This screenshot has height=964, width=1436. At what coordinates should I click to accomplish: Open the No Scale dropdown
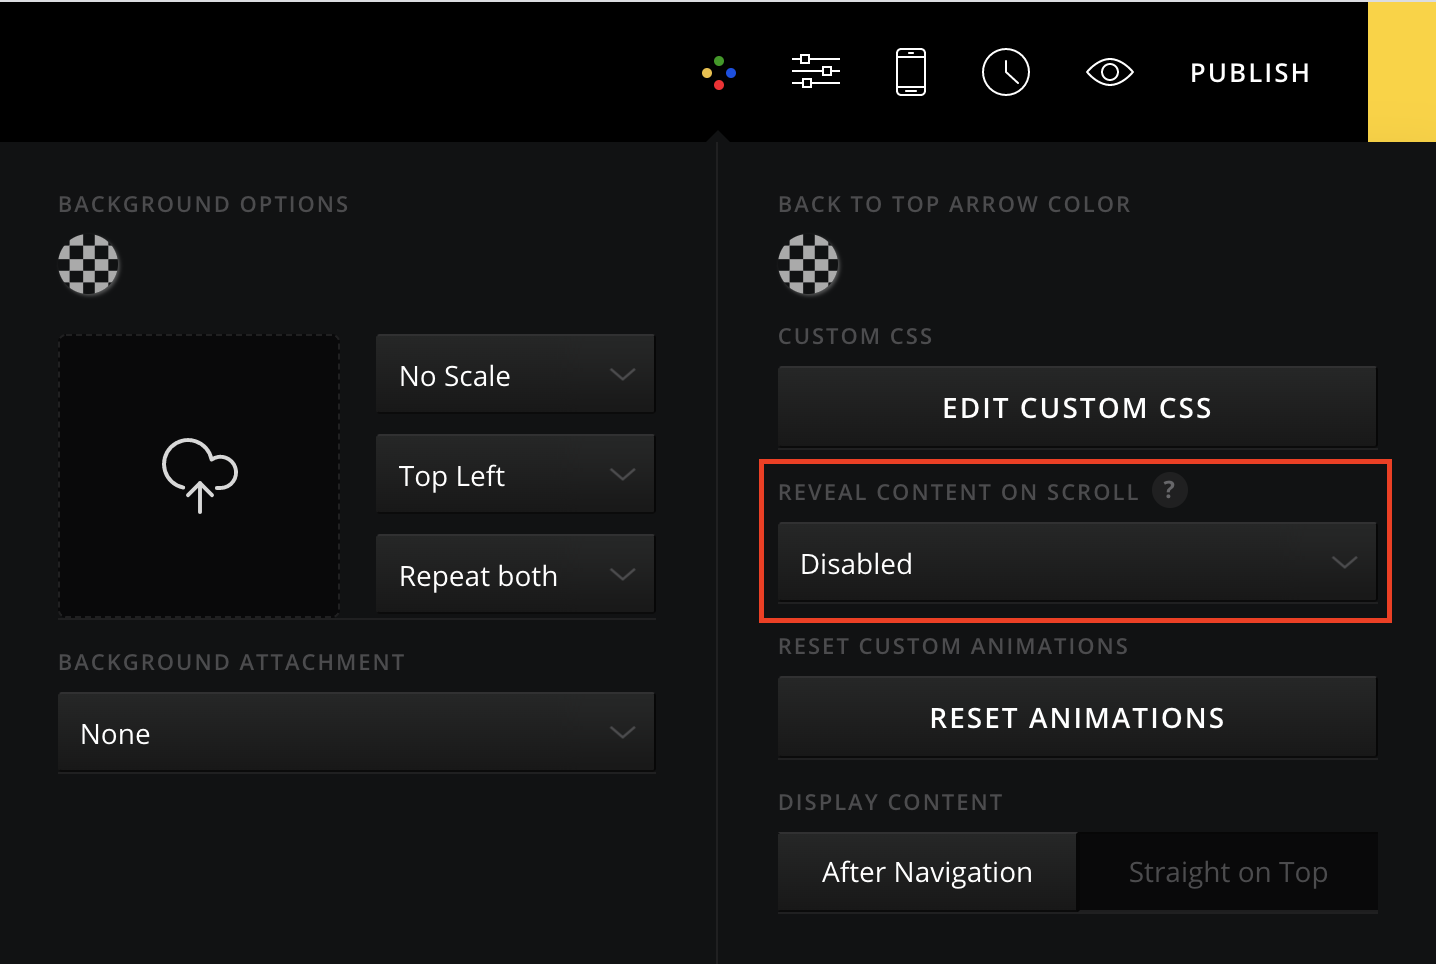click(x=515, y=375)
